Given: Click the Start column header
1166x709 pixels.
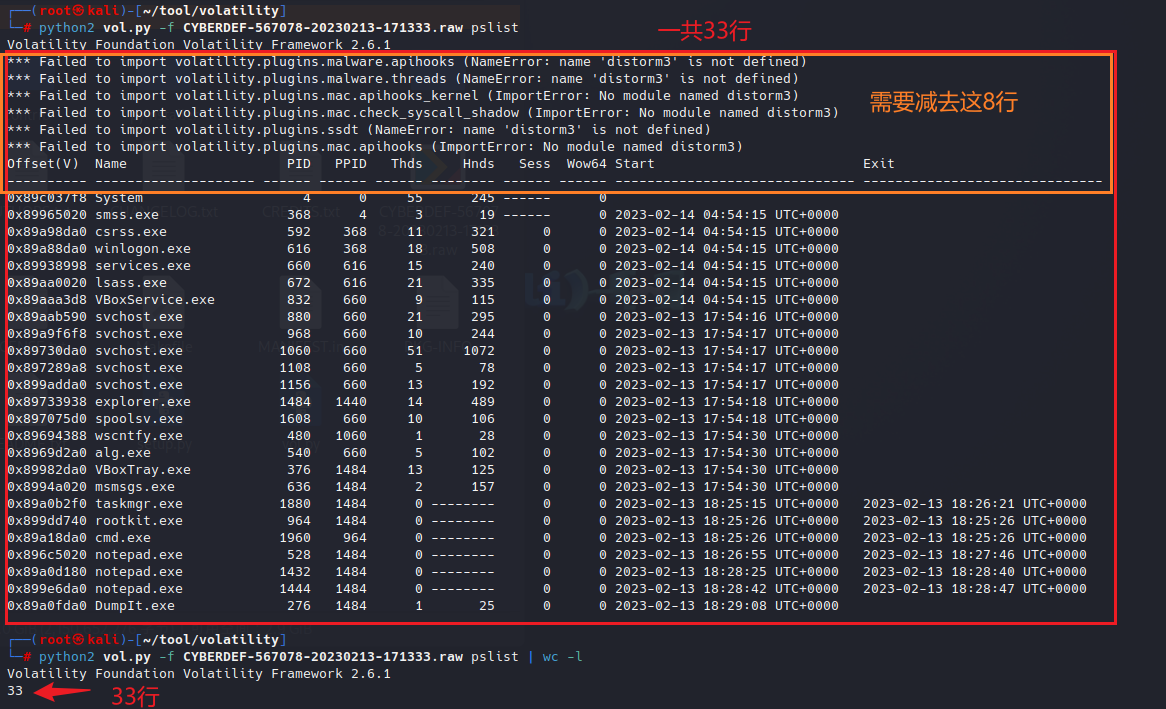Looking at the screenshot, I should point(634,164).
